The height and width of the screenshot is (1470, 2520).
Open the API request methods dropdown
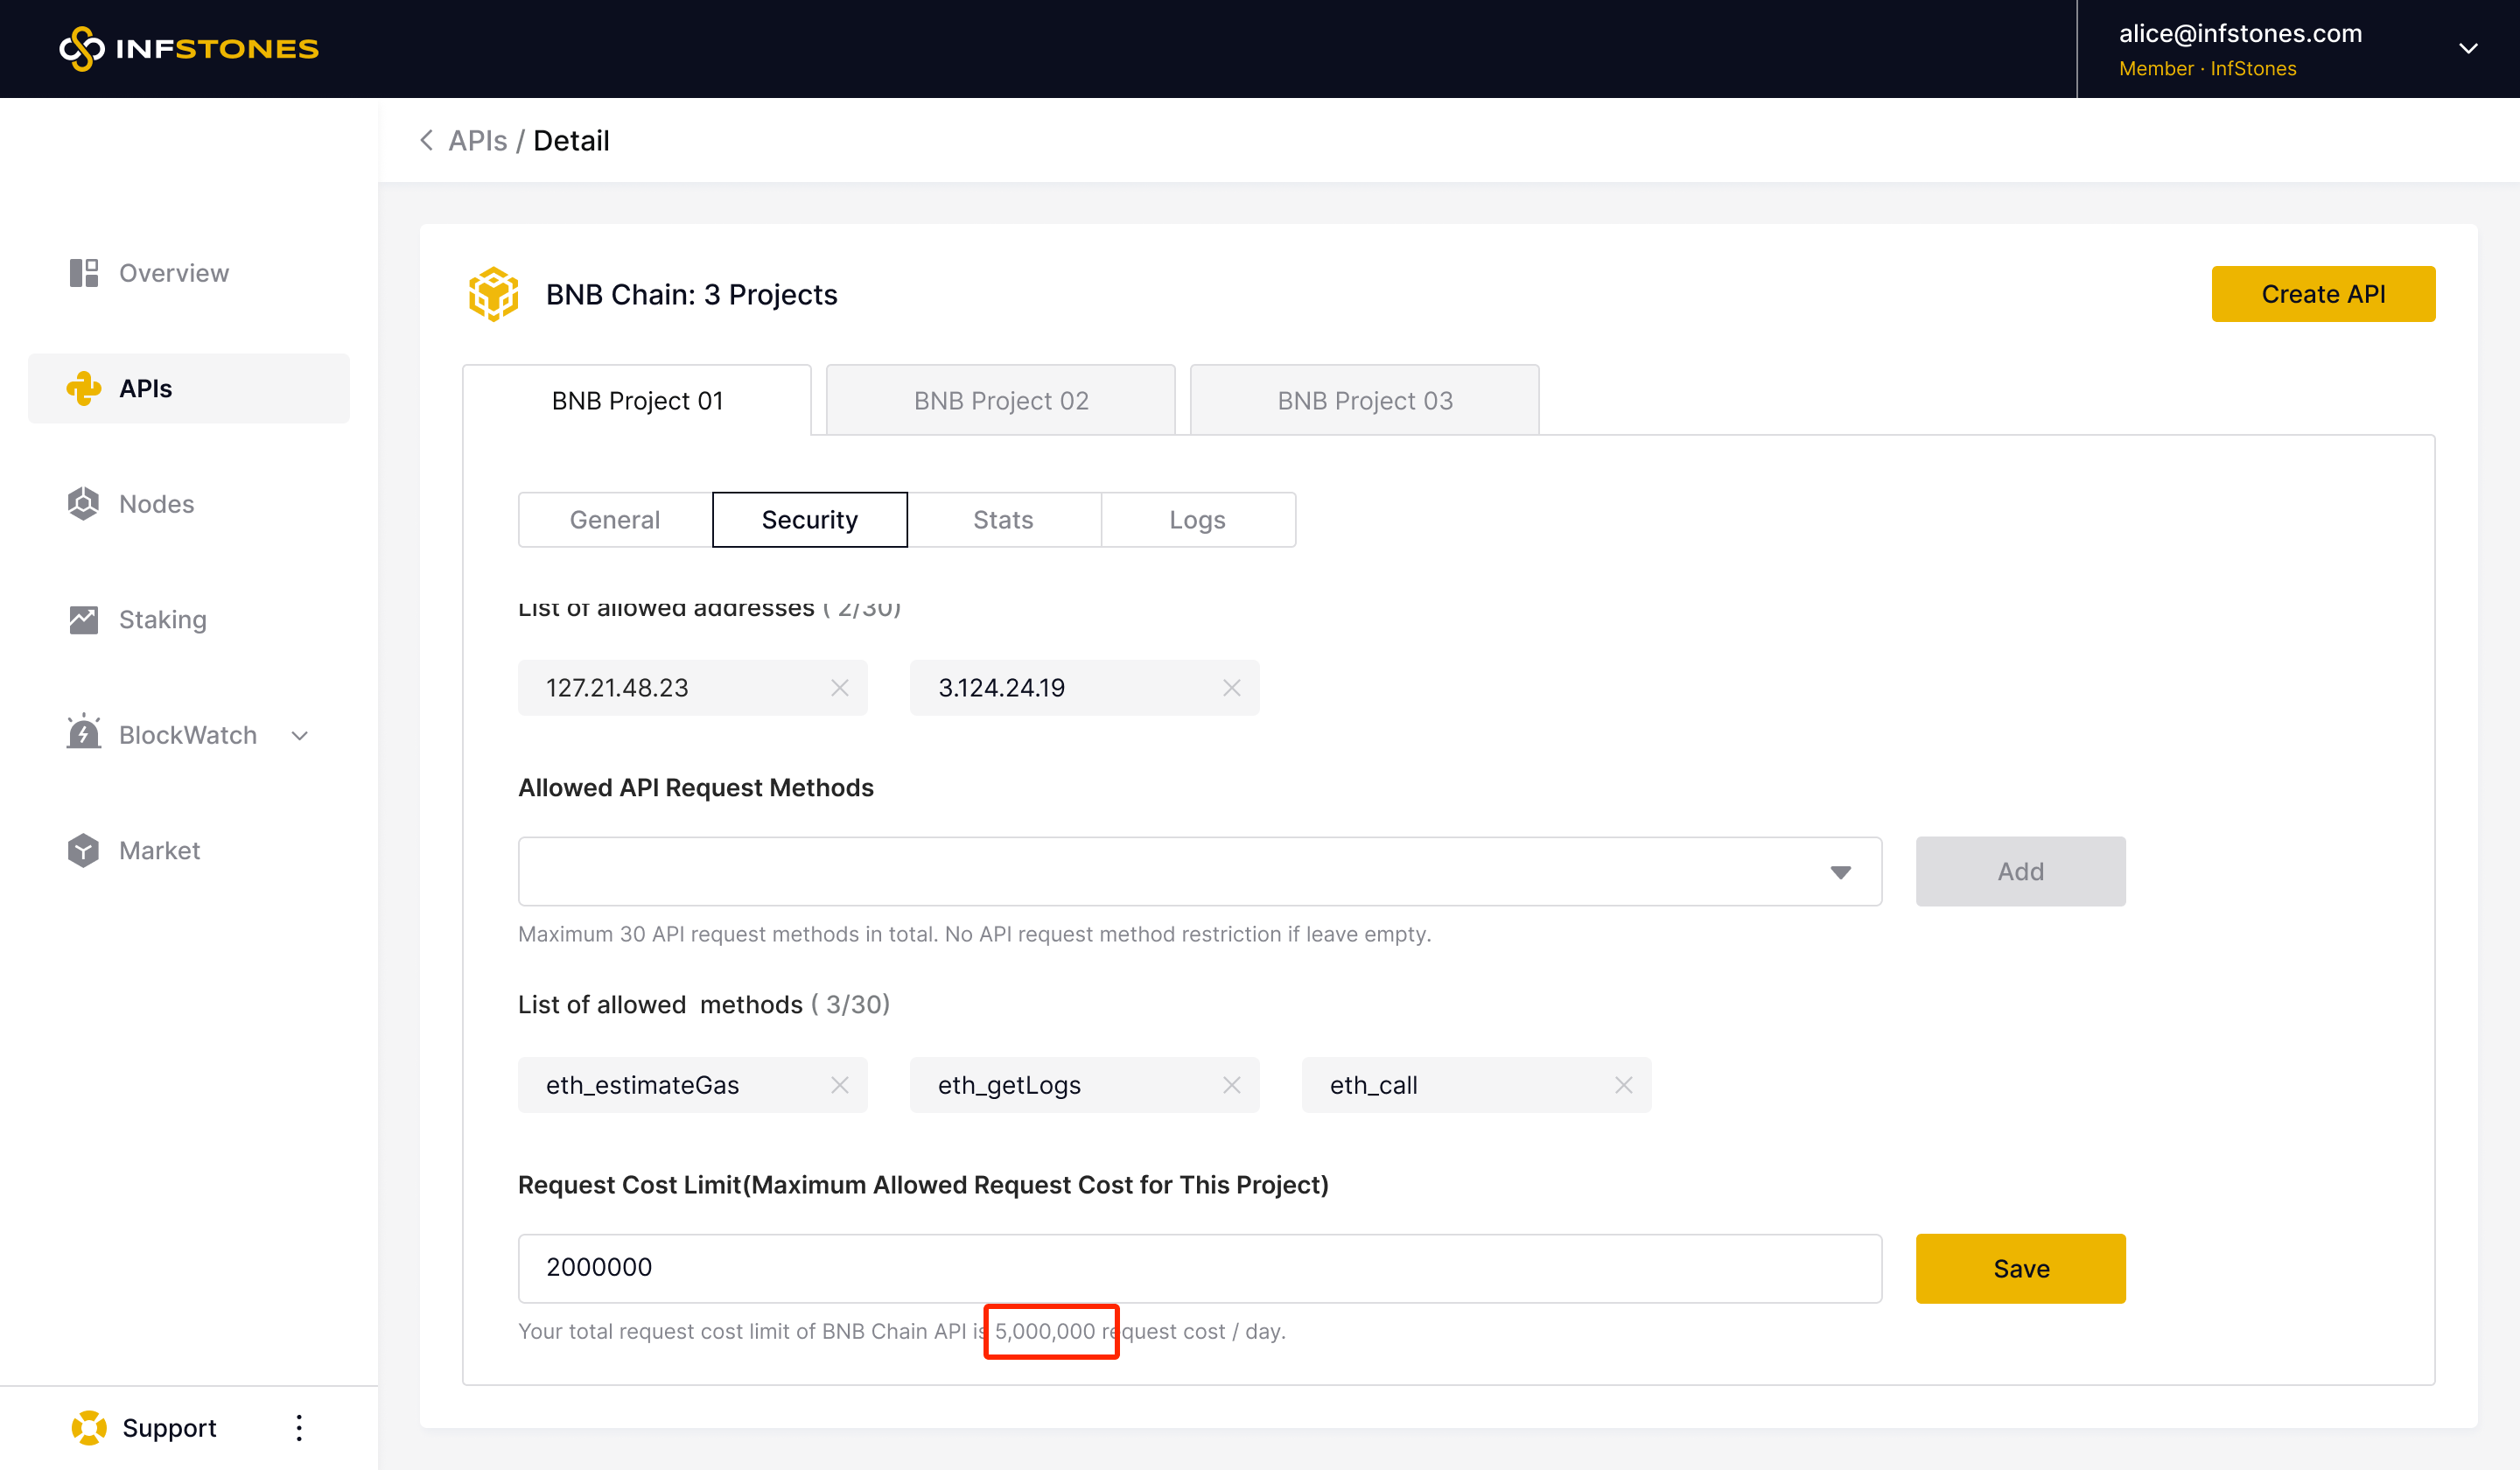point(1200,871)
